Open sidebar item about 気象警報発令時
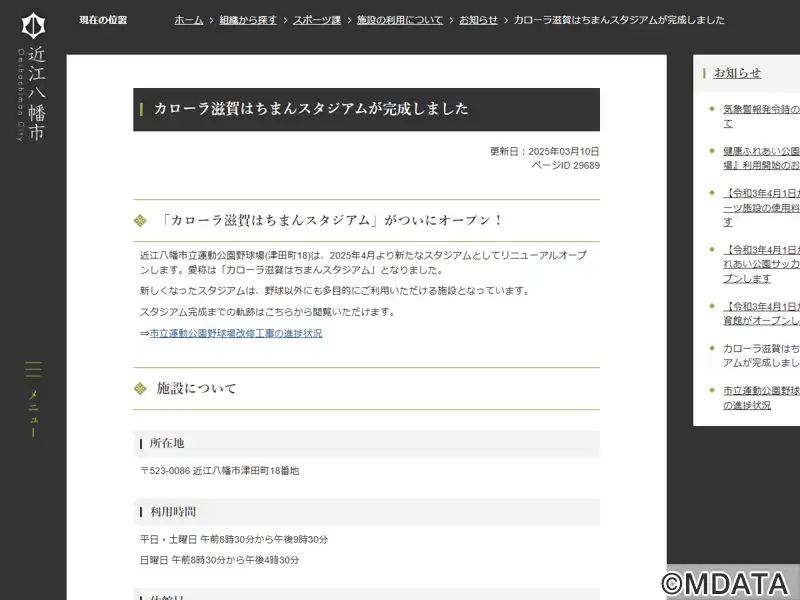The width and height of the screenshot is (800, 600). pos(760,116)
